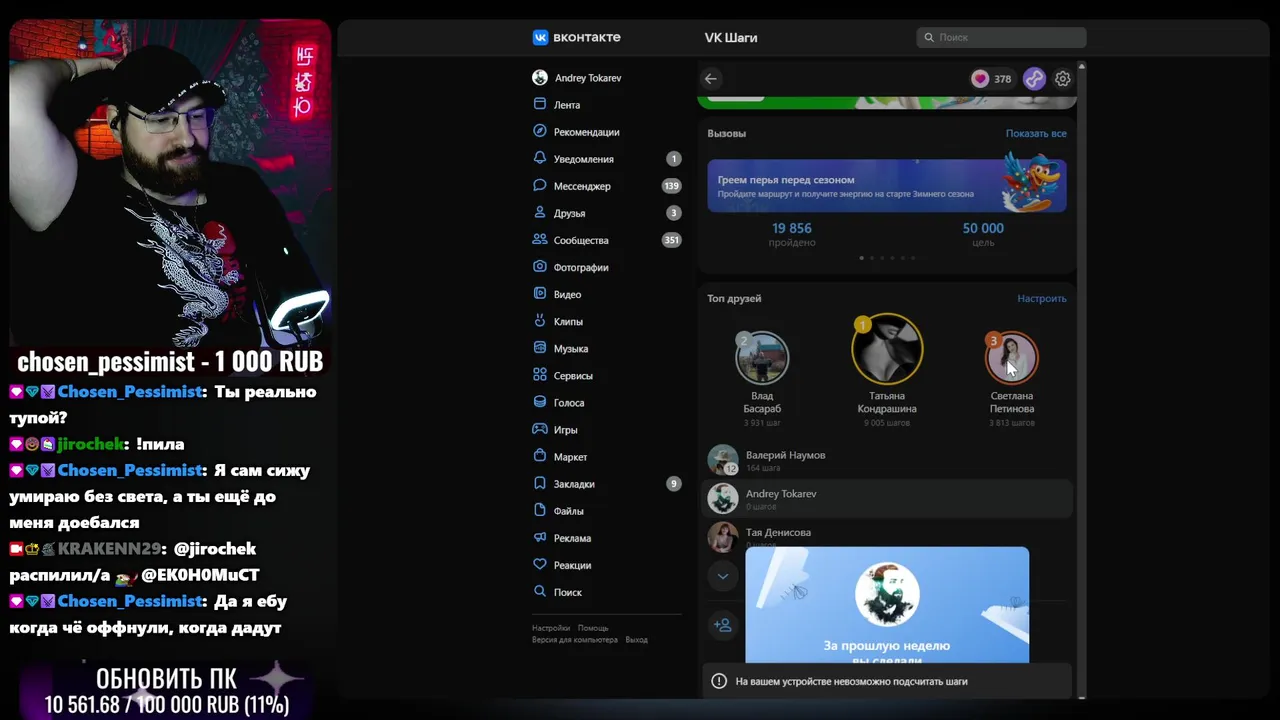Click the Маркет bag icon
Screen dimensions: 1280x720
click(540, 456)
